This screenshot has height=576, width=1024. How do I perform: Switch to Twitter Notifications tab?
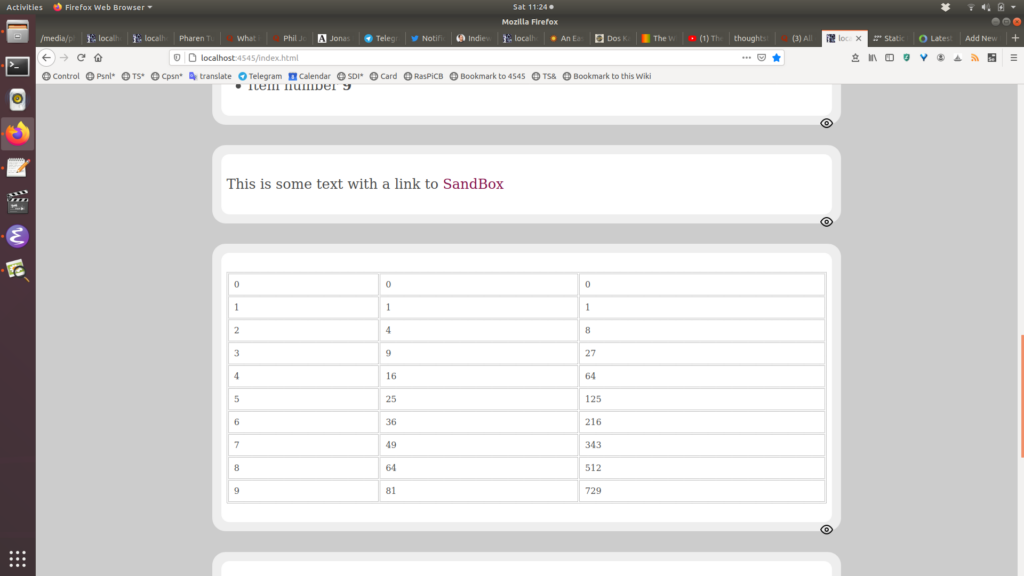click(427, 38)
